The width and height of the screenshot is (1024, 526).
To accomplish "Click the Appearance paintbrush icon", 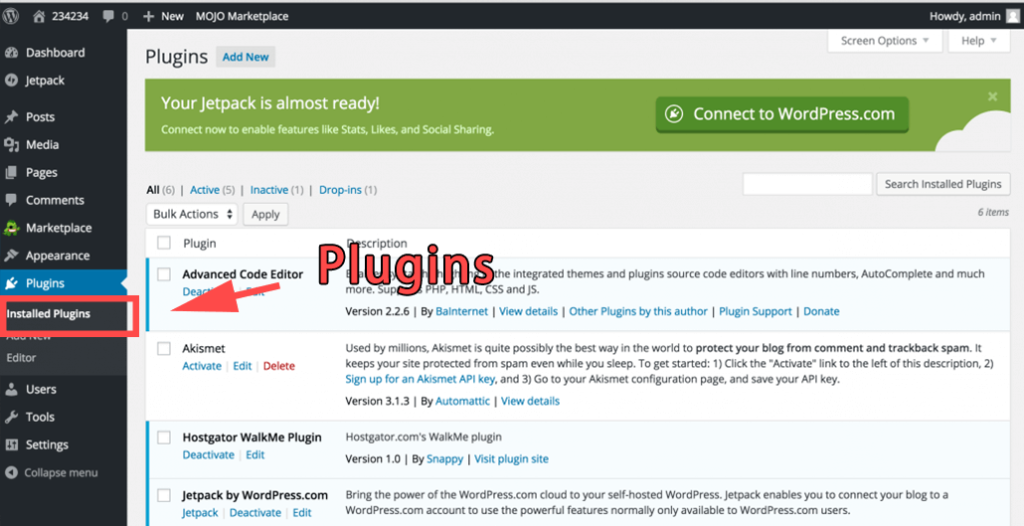I will 11,255.
